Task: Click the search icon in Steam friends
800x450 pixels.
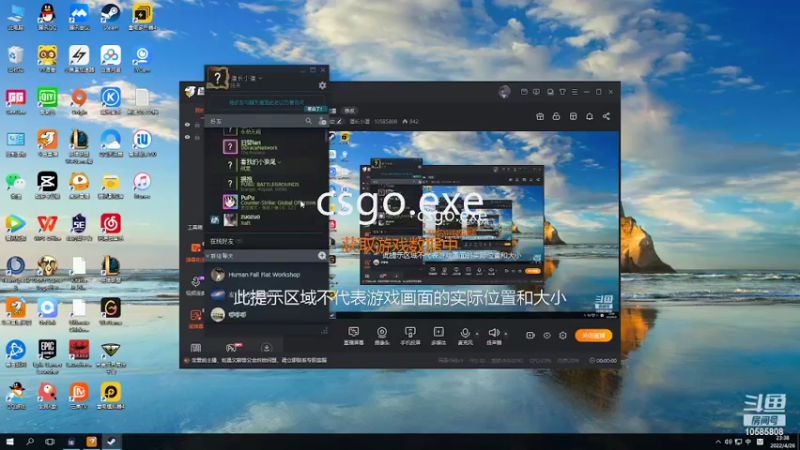Action: point(308,121)
